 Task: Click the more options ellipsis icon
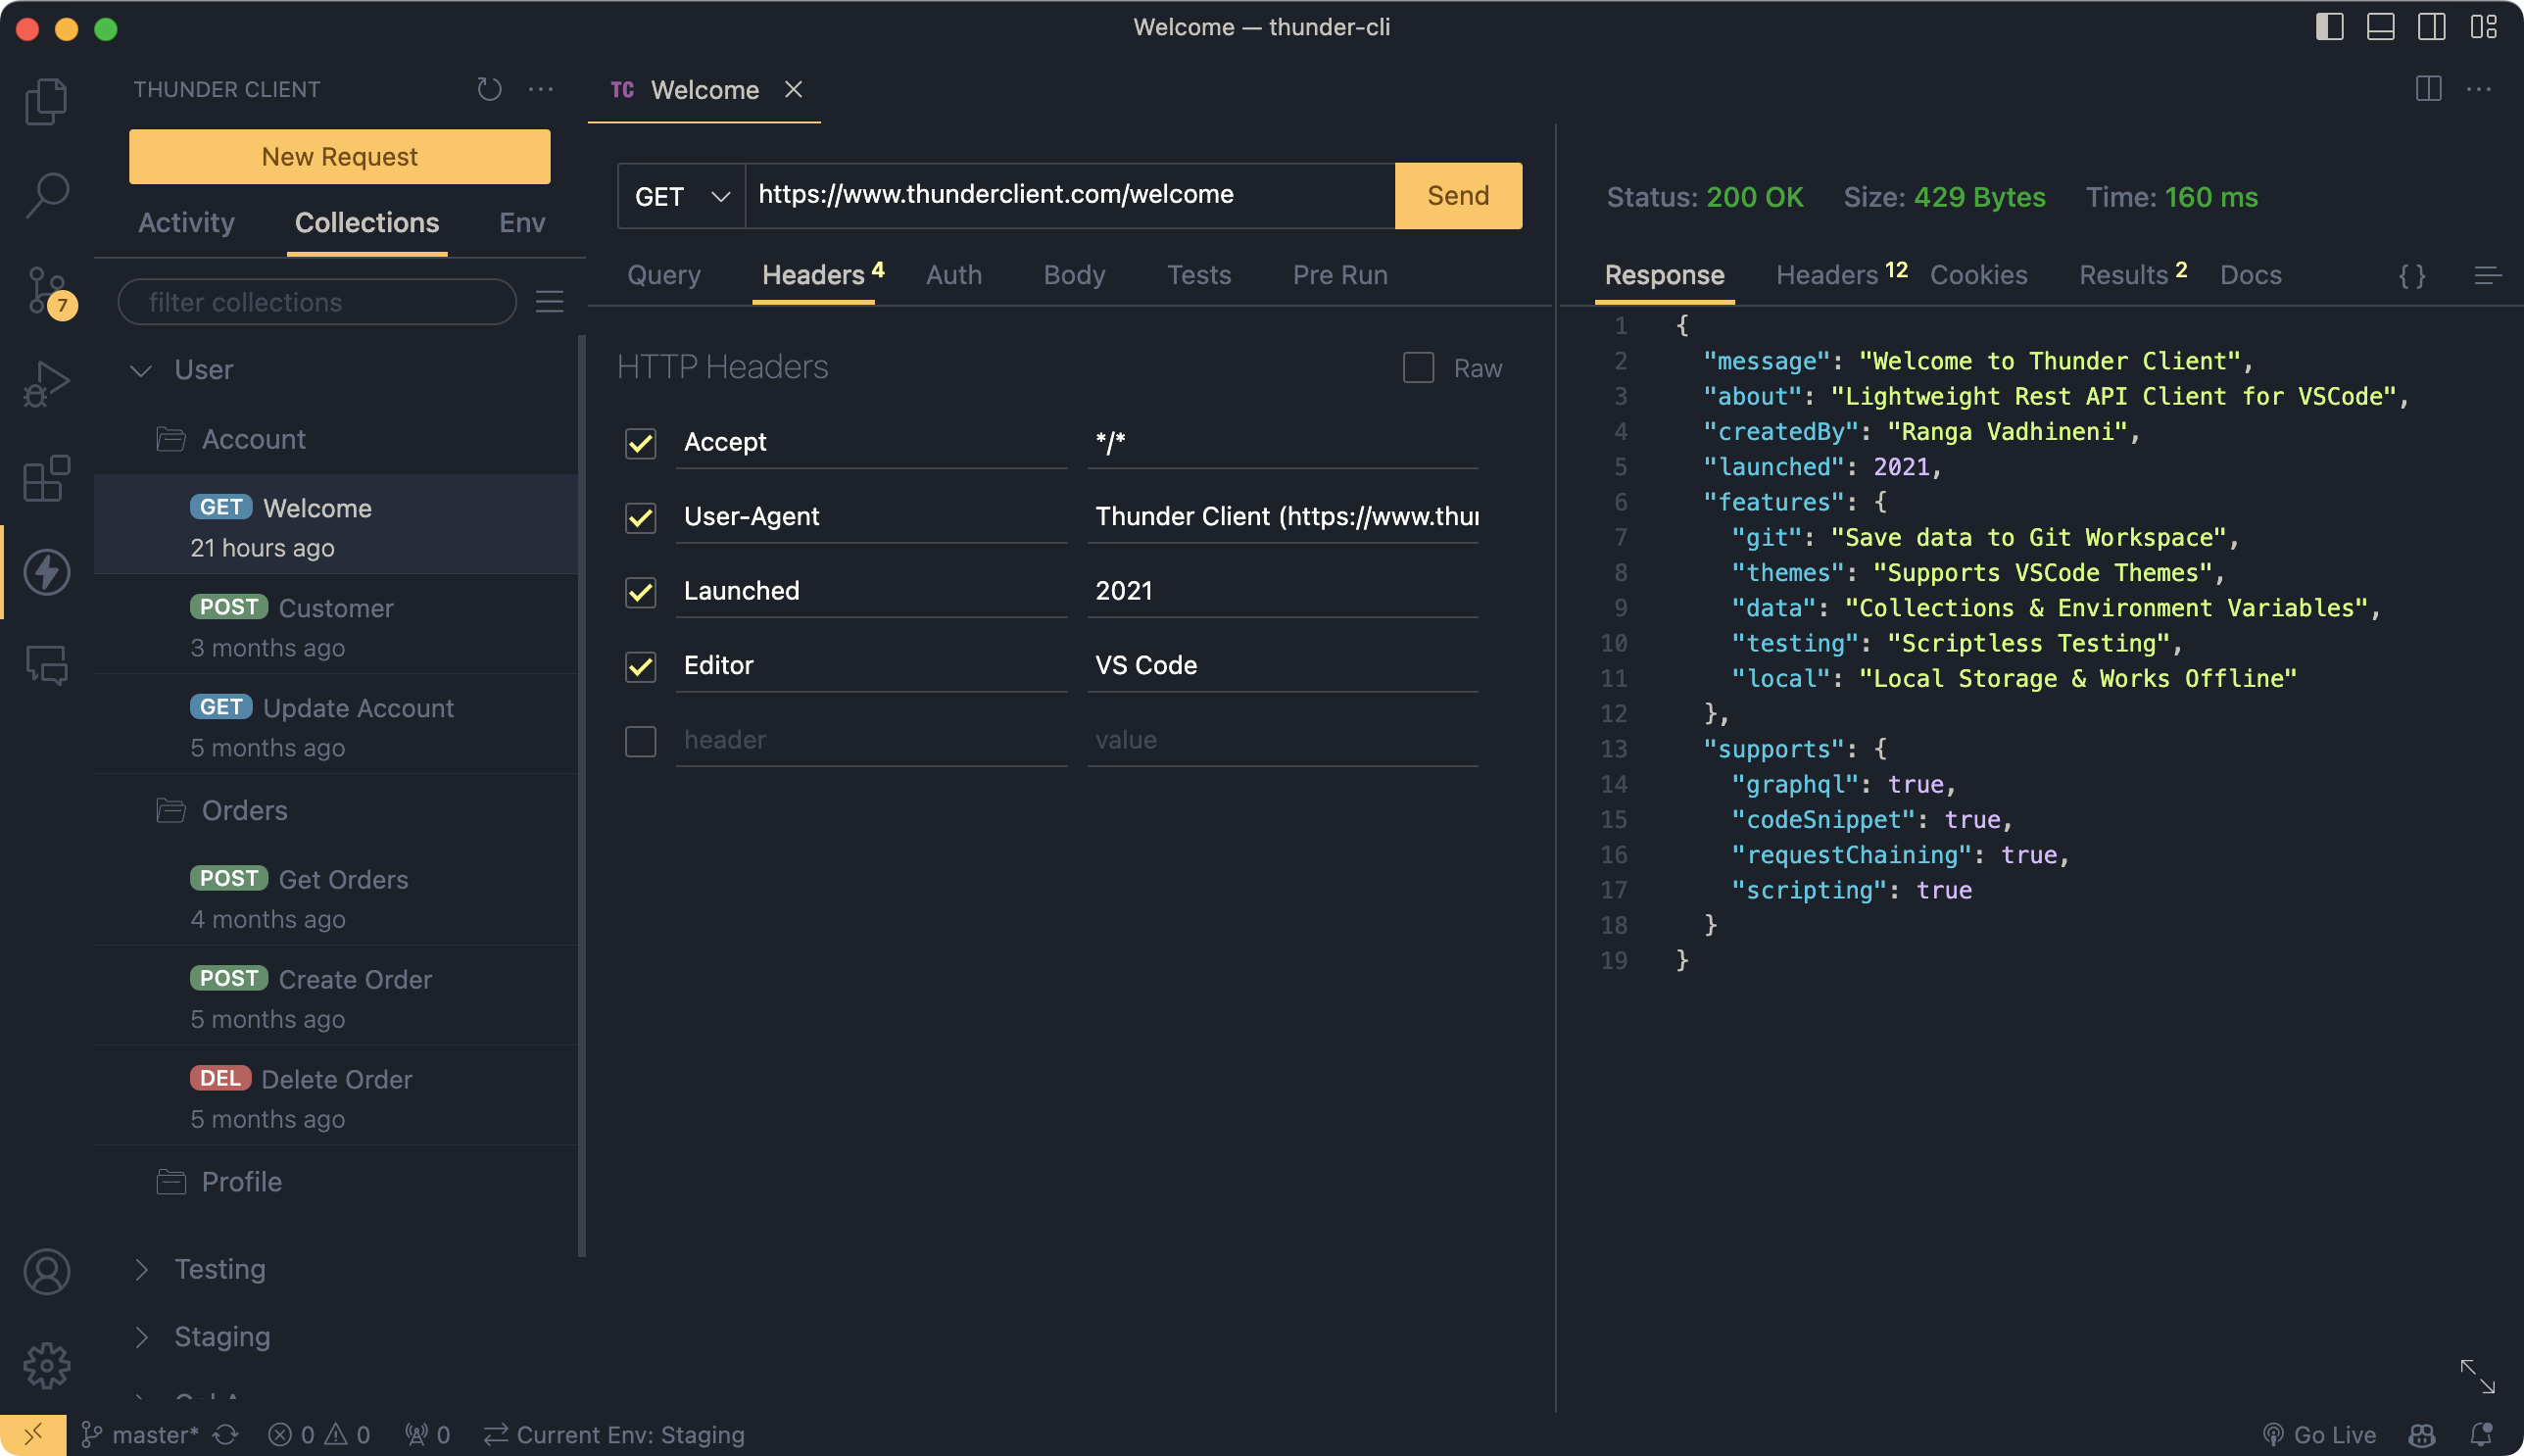tap(539, 86)
